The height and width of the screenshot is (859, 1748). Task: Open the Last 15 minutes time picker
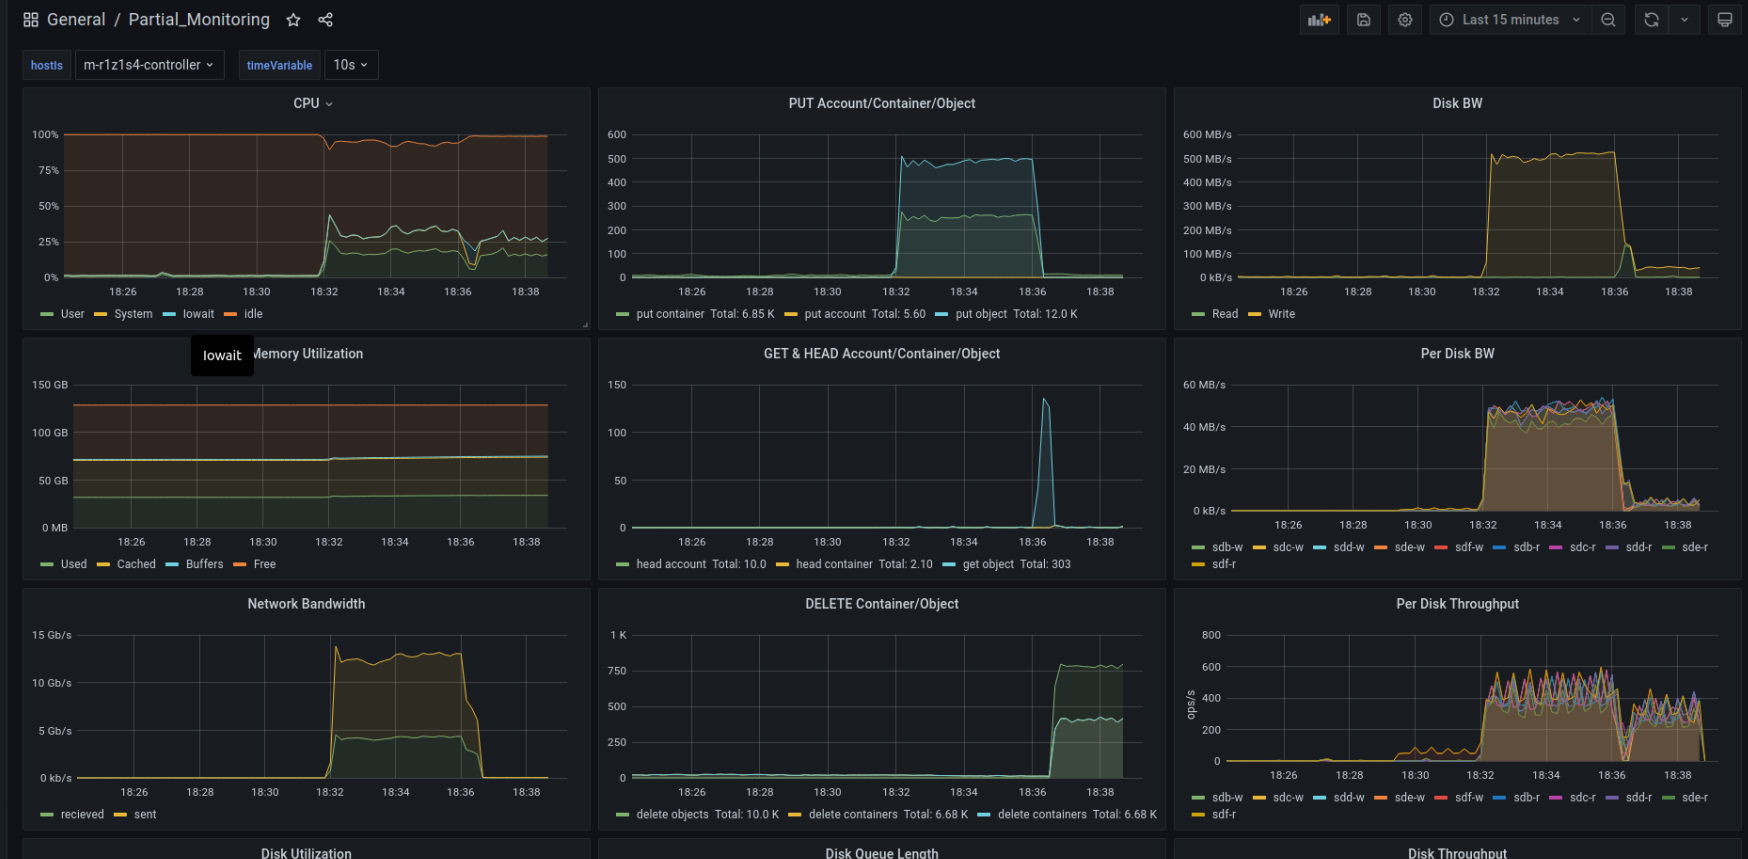pos(1510,20)
